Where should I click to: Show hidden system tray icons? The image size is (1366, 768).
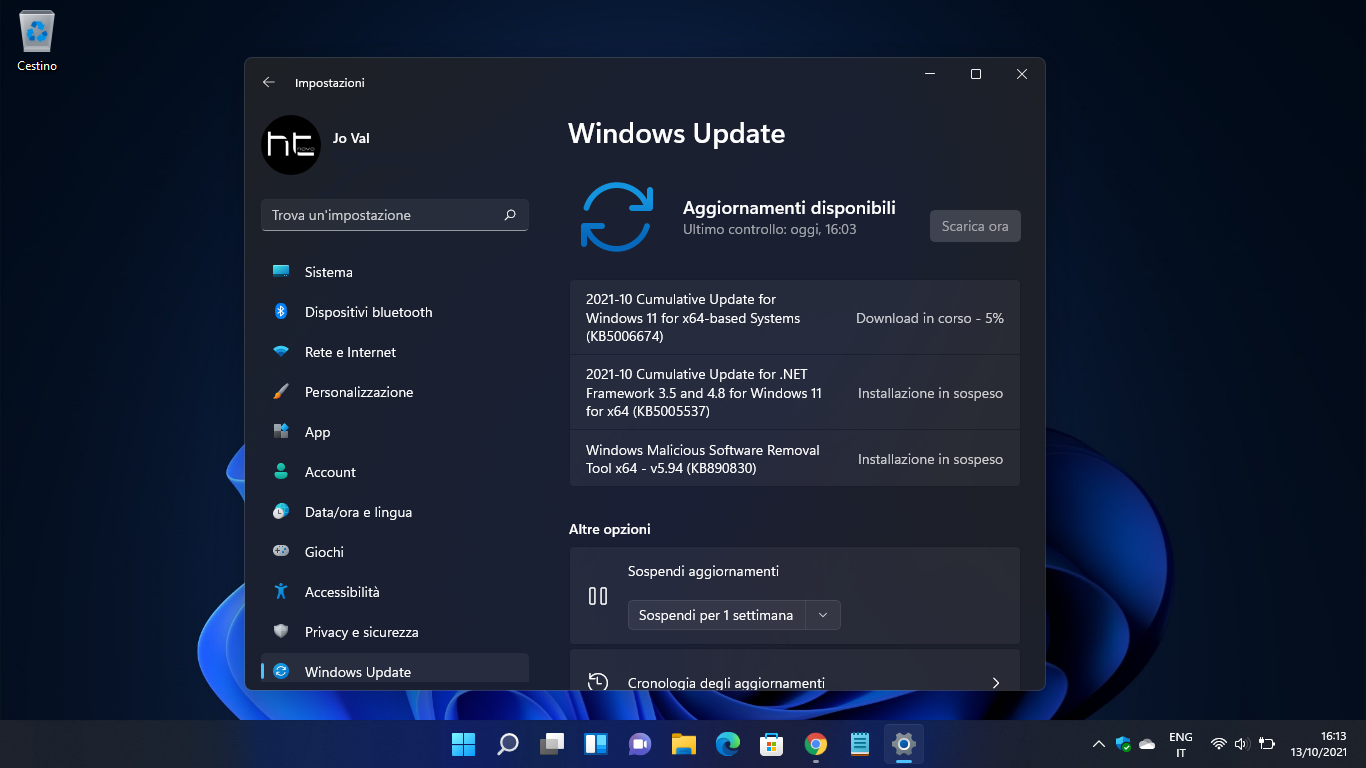tap(1098, 744)
